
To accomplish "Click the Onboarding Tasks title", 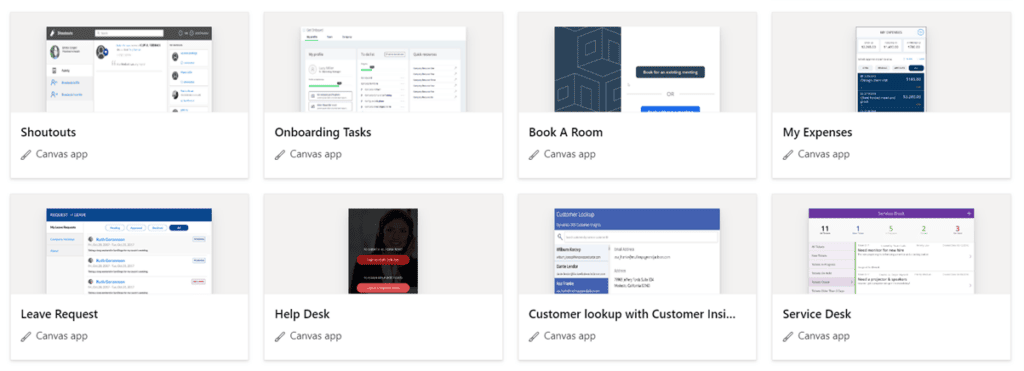I will pyautogui.click(x=323, y=133).
